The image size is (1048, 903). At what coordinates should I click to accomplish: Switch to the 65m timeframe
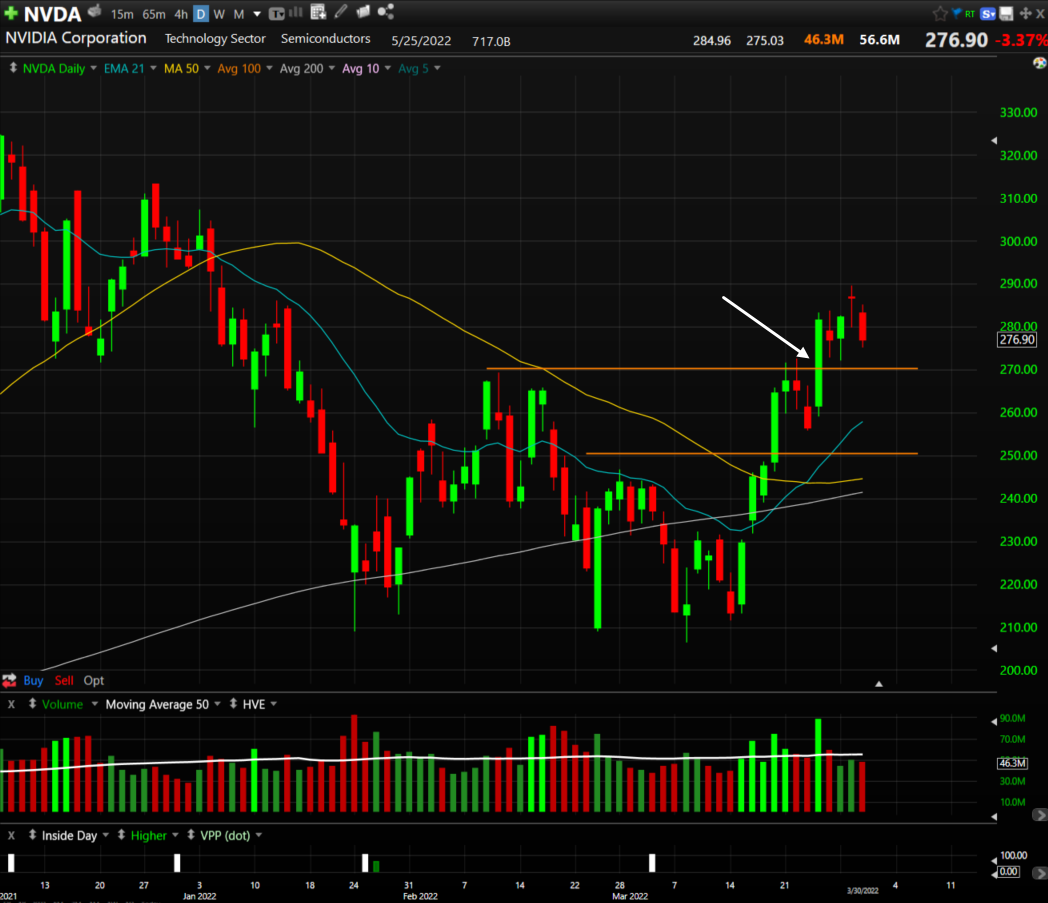[x=154, y=14]
